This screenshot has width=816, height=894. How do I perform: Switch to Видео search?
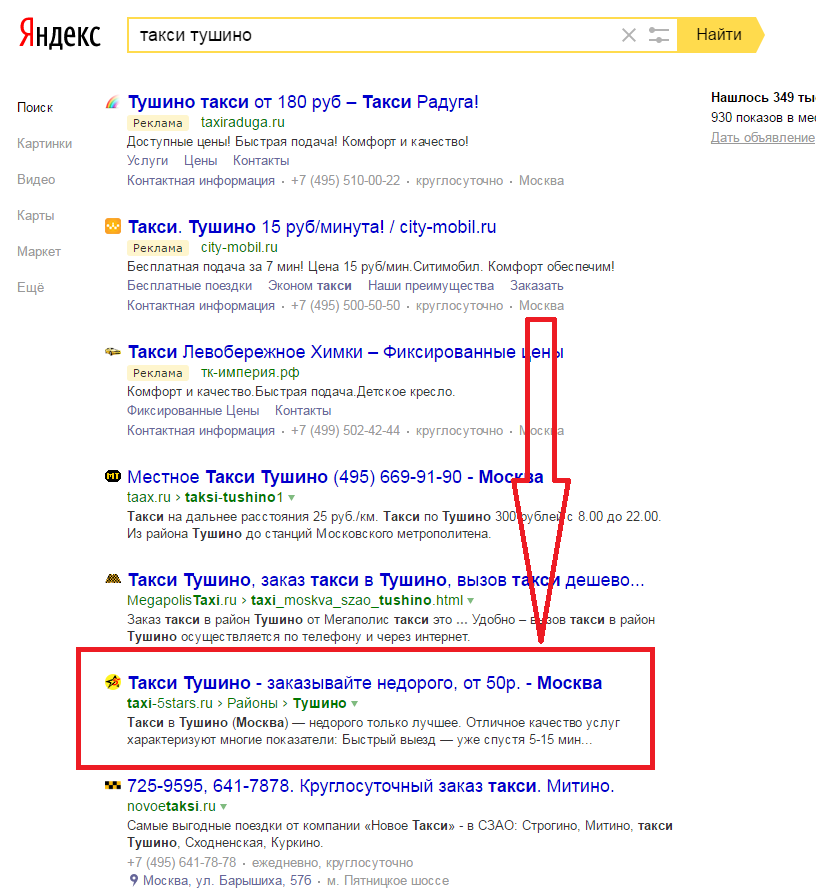[x=36, y=179]
